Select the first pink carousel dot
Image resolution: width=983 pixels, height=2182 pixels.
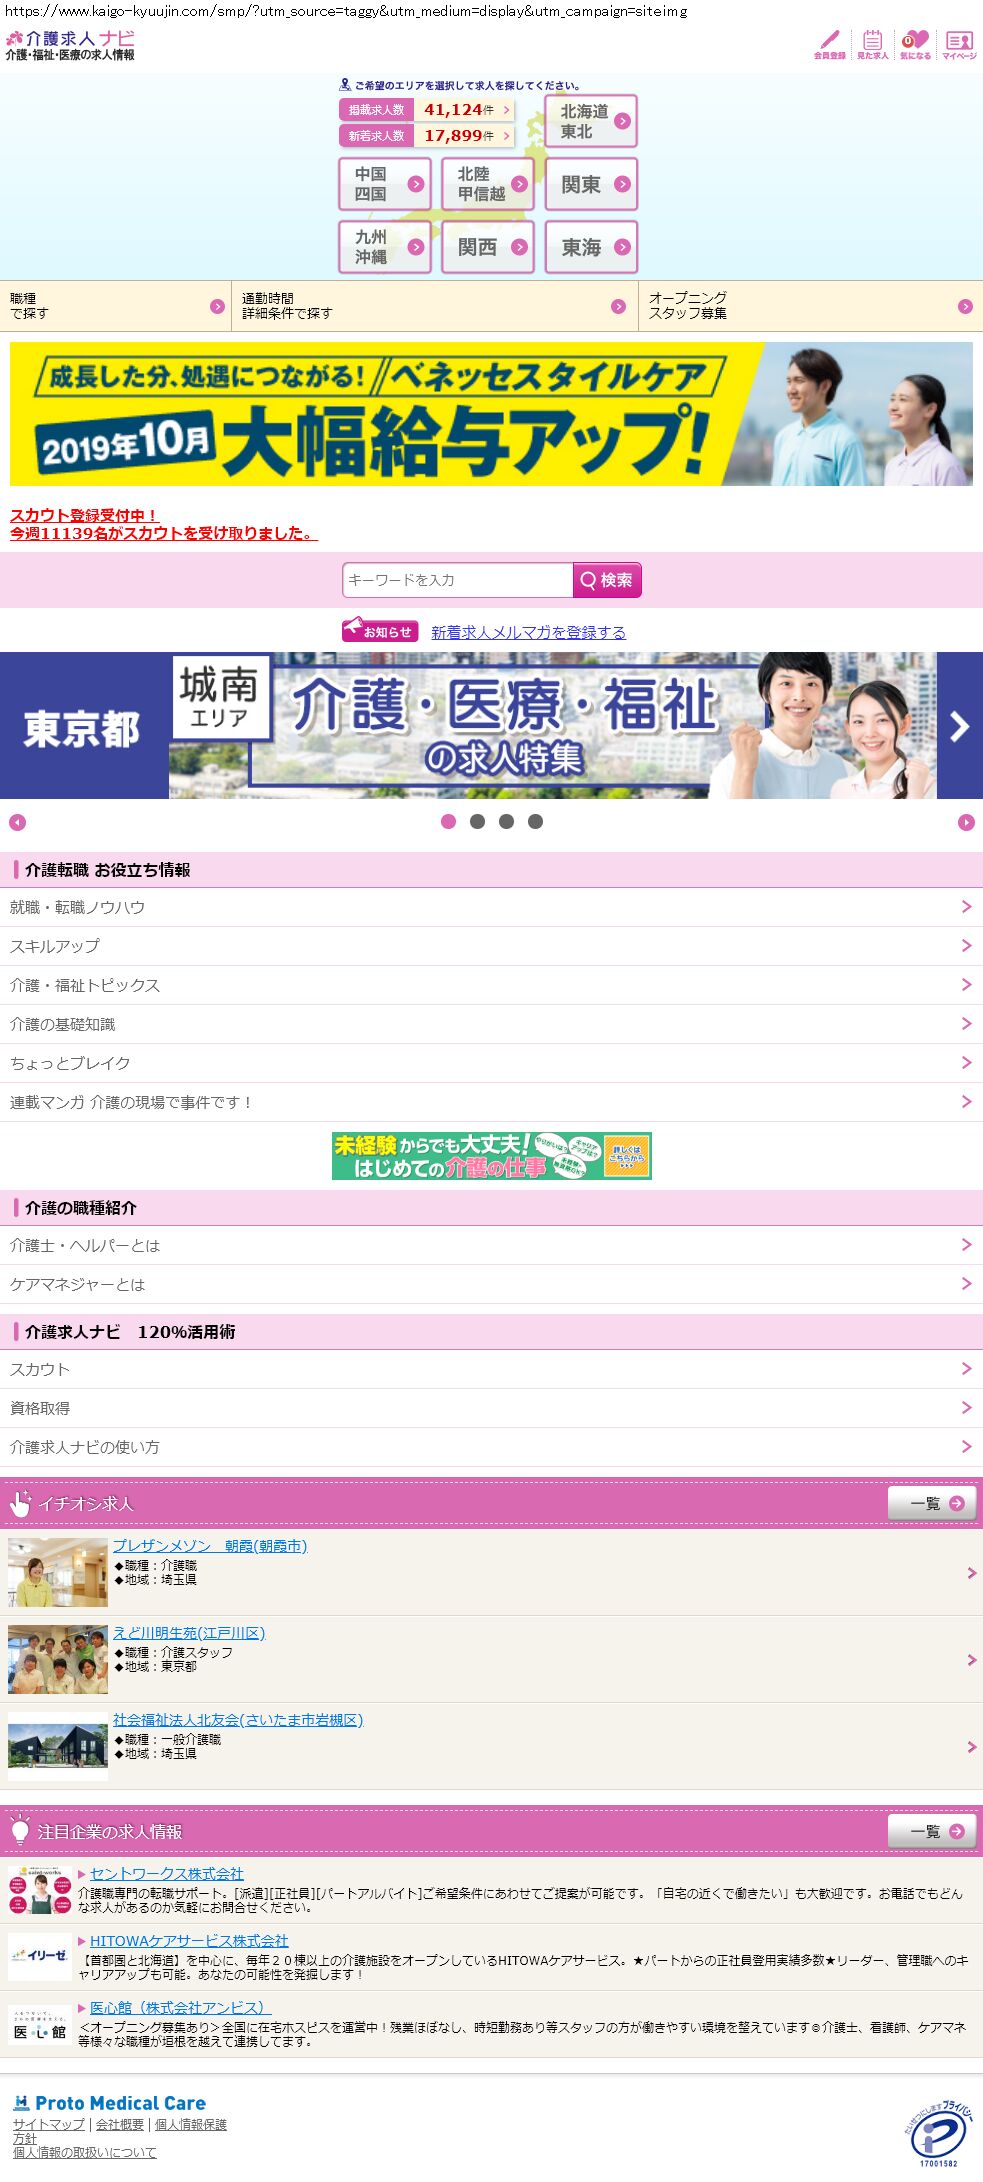[448, 822]
